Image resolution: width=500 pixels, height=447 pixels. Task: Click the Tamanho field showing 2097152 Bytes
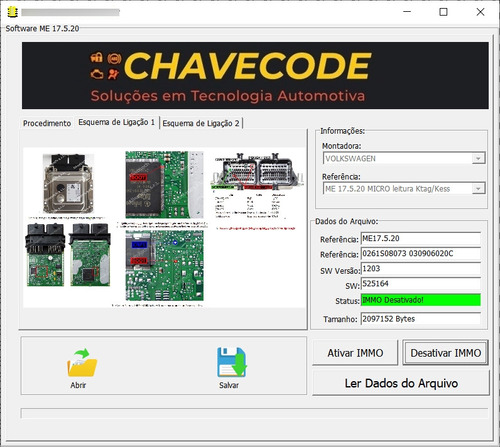coord(421,319)
